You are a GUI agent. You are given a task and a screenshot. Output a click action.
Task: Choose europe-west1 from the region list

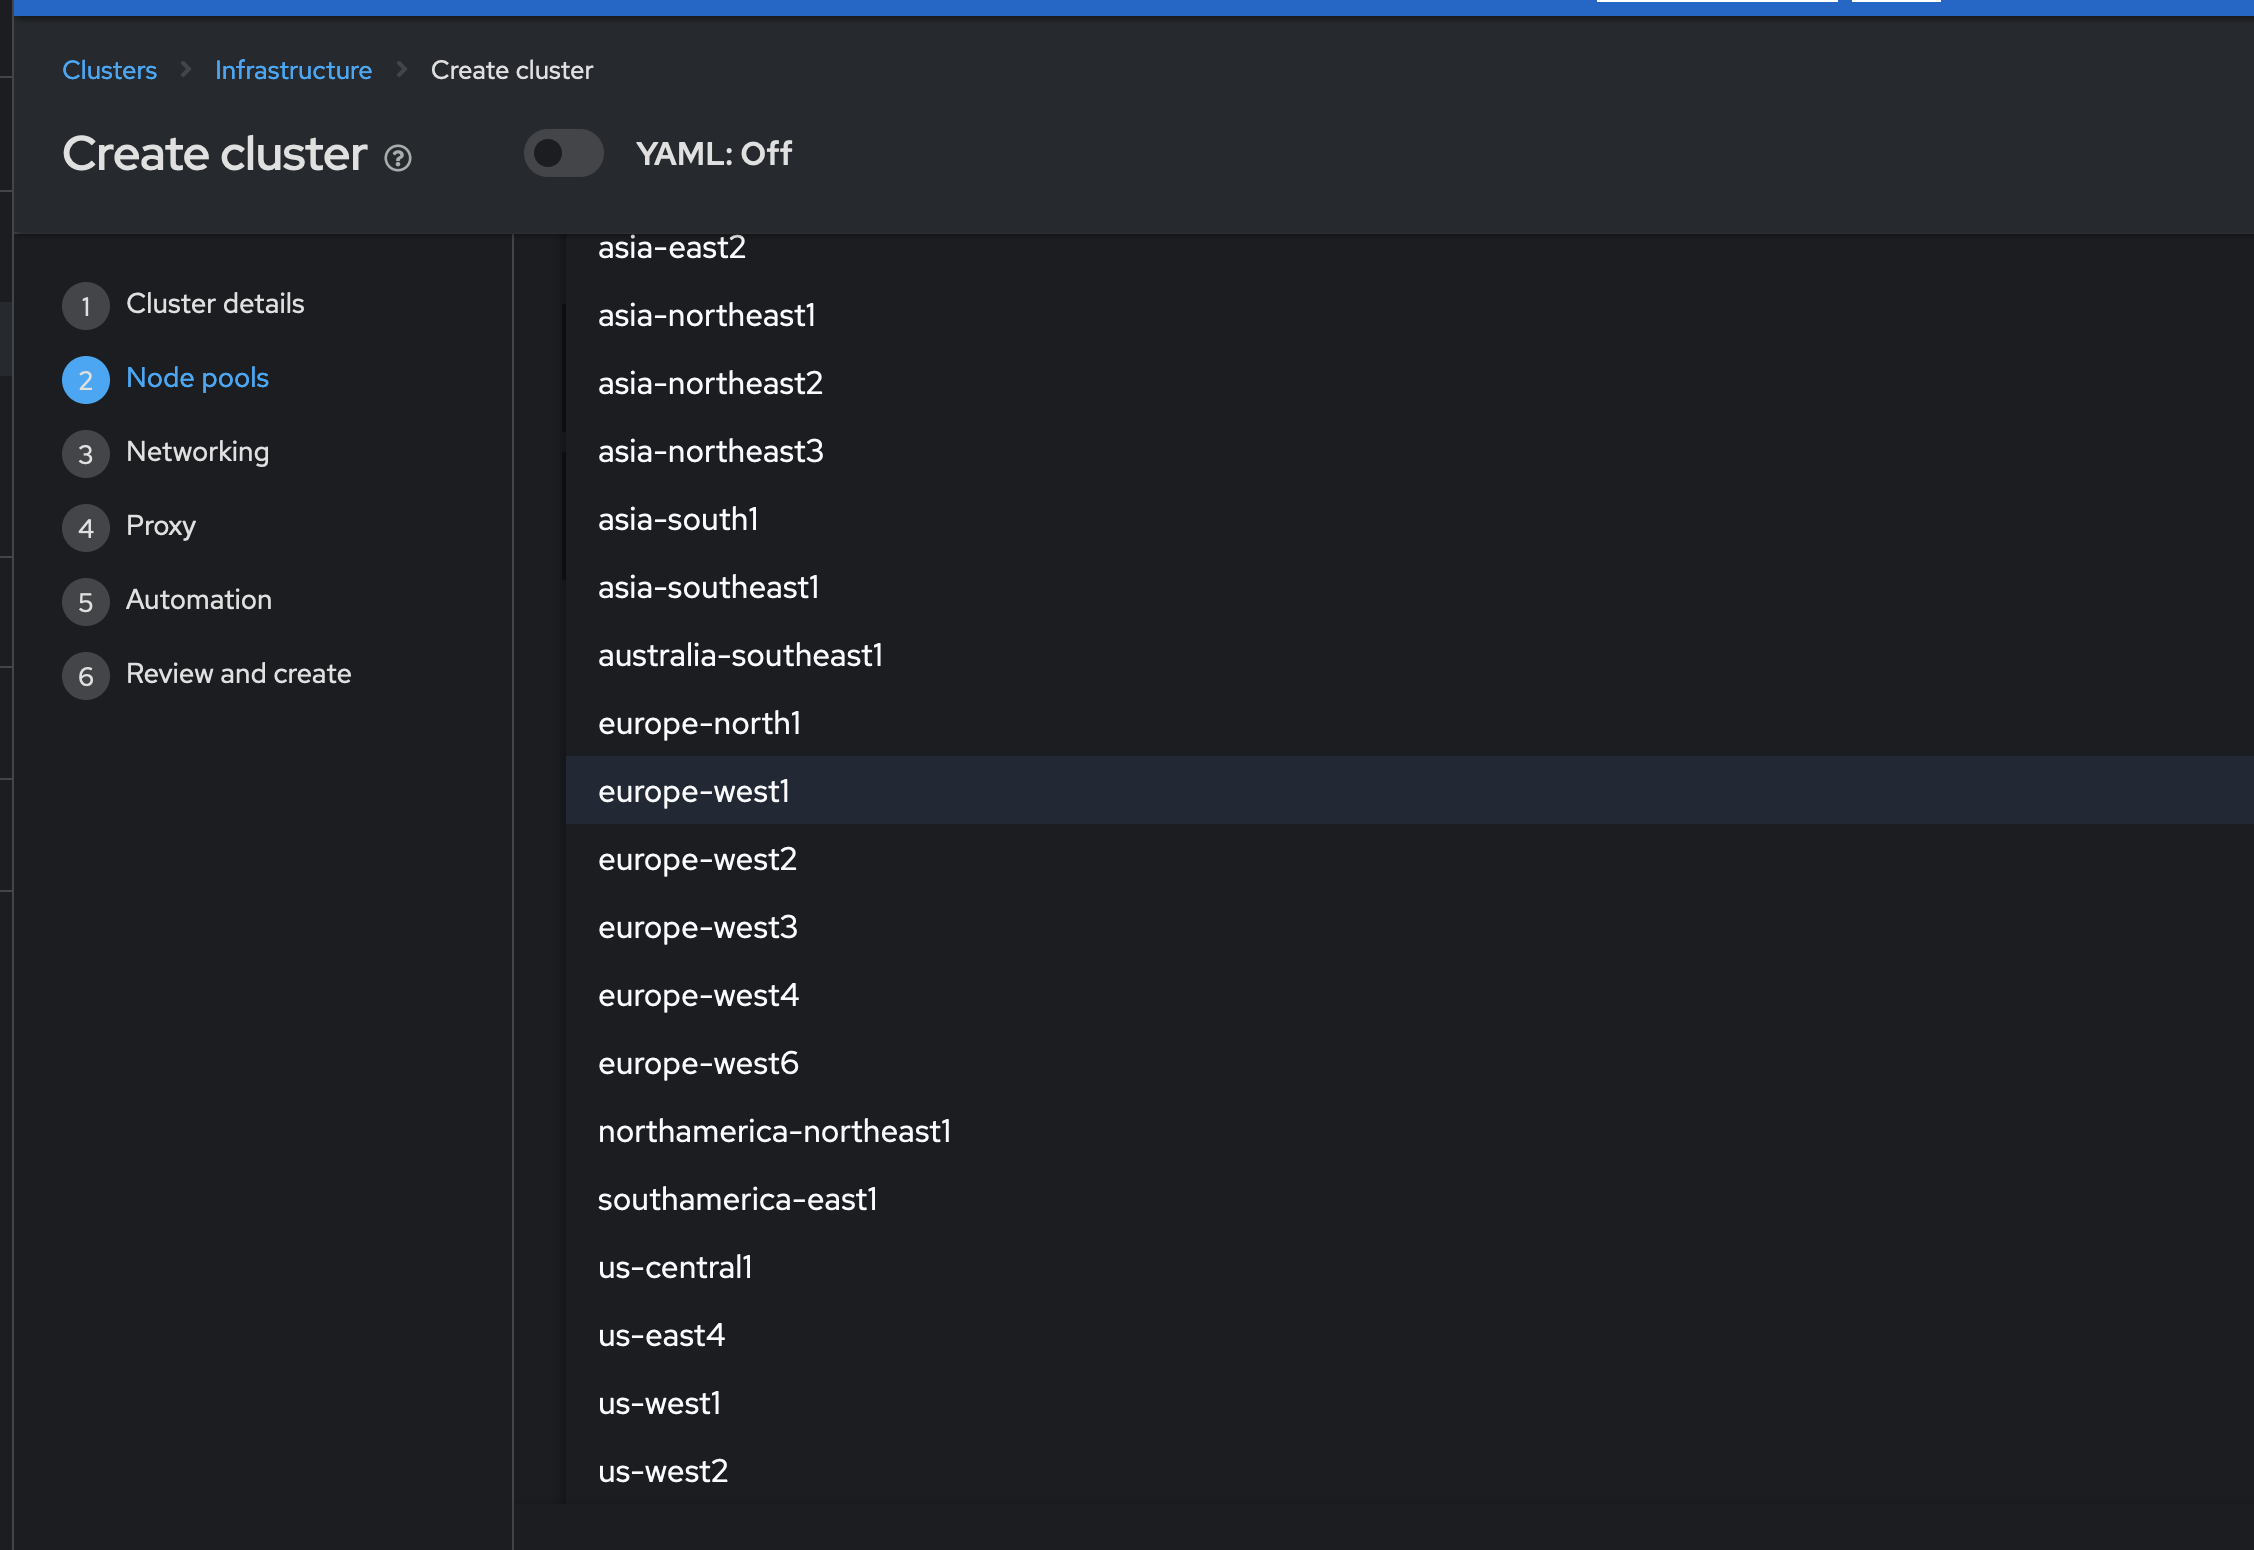coord(694,791)
